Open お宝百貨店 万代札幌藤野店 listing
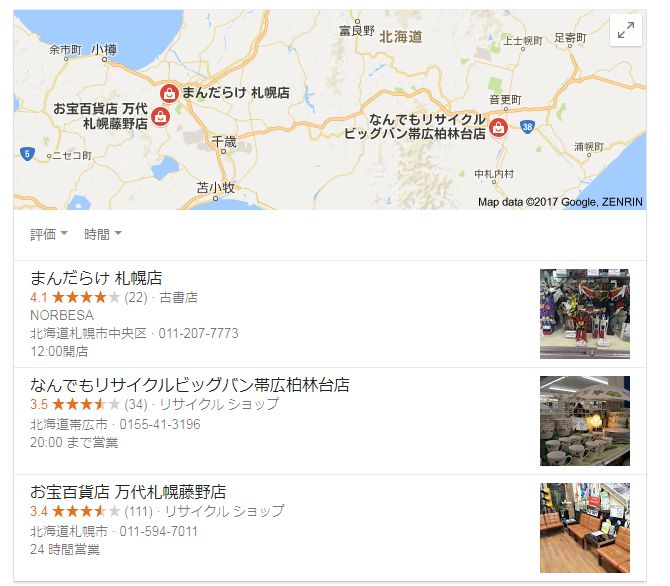Image resolution: width=670 pixels, height=586 pixels. point(128,492)
